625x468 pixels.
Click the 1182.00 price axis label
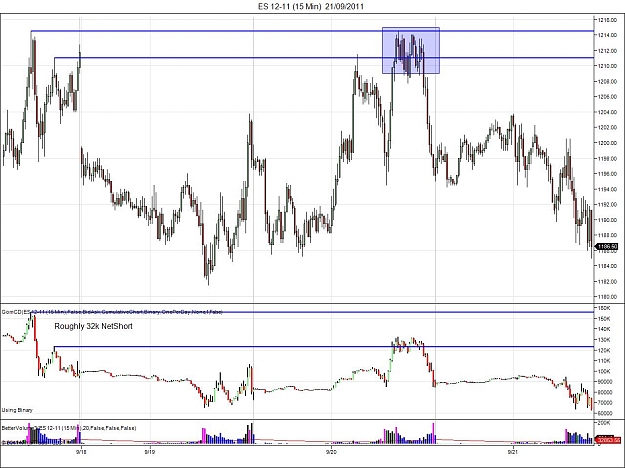click(607, 281)
